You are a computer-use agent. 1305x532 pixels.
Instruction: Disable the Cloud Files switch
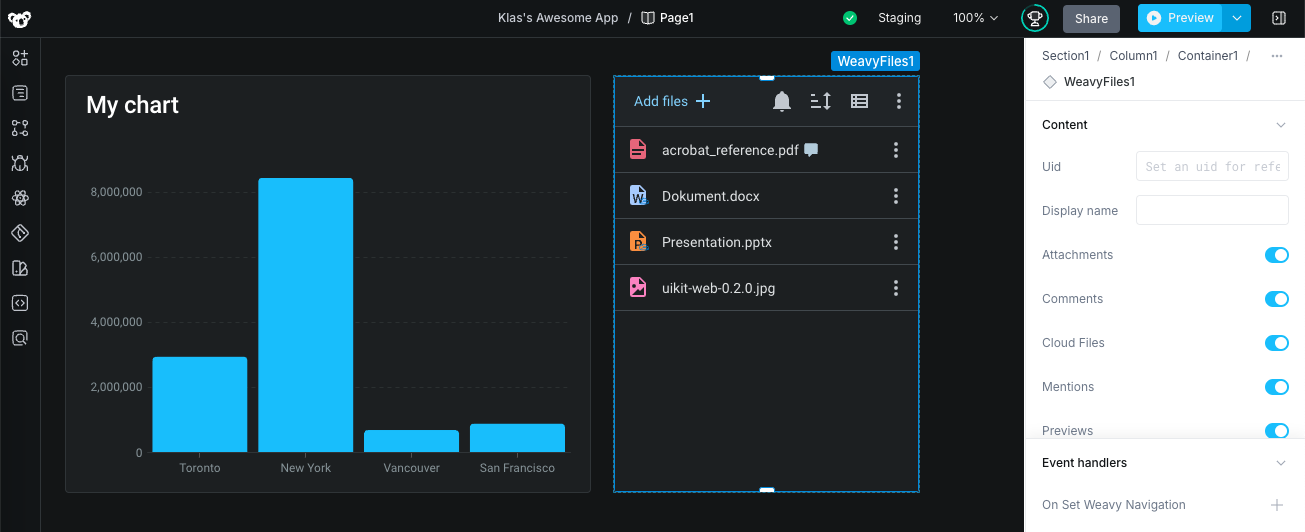click(x=1277, y=343)
